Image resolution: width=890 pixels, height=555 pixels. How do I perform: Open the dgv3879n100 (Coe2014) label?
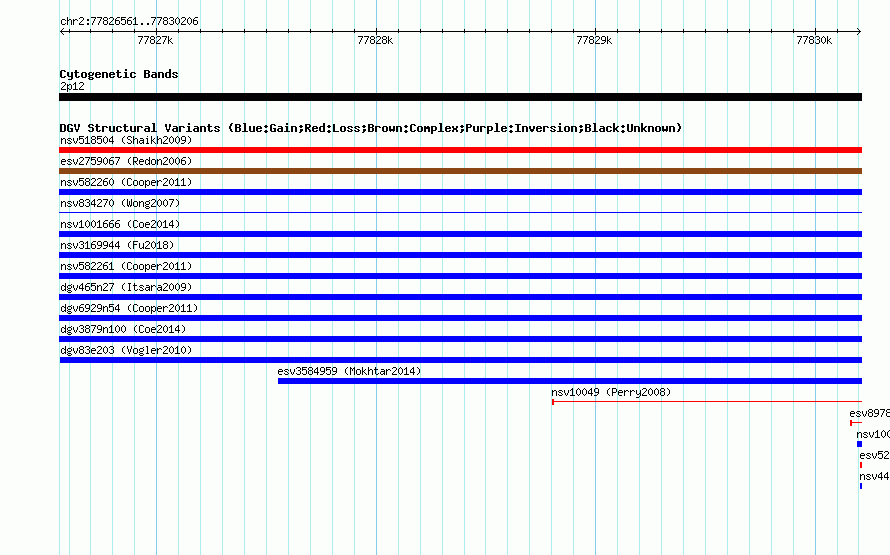click(x=123, y=329)
